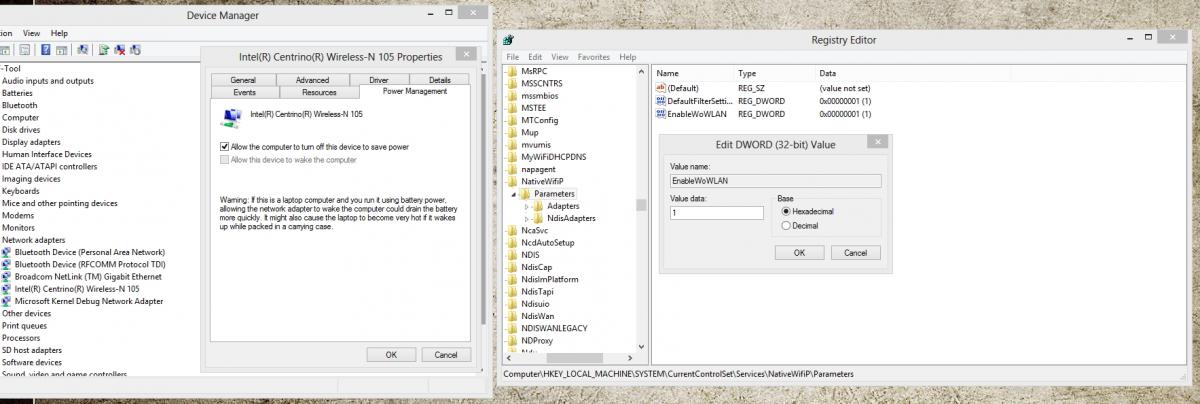
Task: Click Scan for hardware changes toolbar icon
Action: [84, 49]
